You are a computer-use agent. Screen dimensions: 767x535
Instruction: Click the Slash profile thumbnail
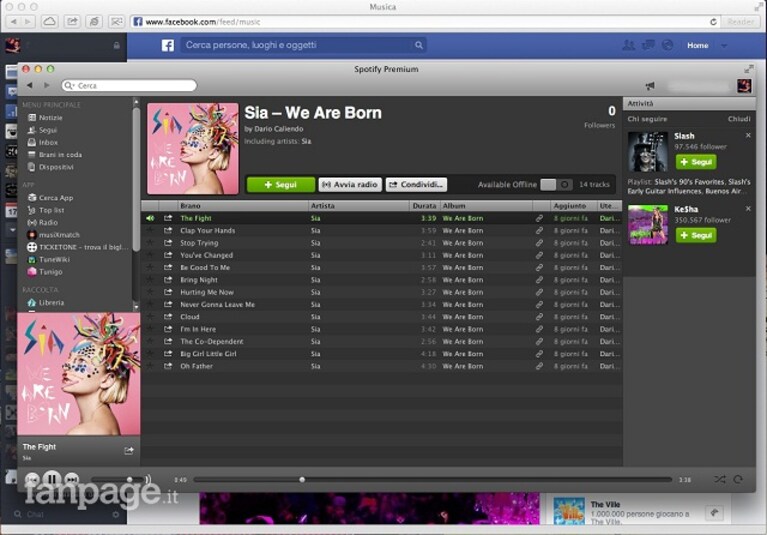point(648,151)
